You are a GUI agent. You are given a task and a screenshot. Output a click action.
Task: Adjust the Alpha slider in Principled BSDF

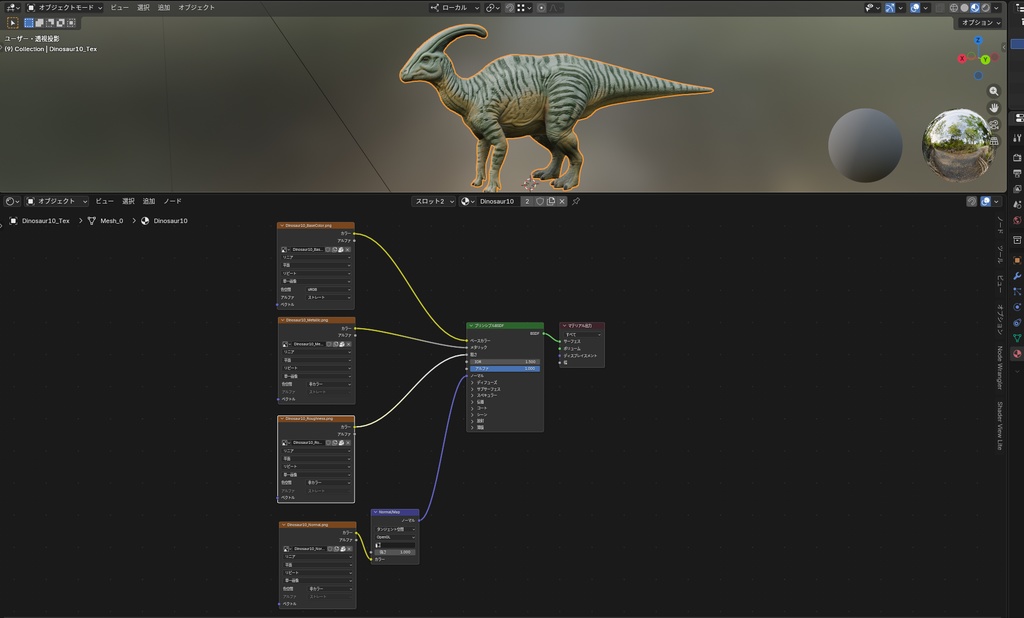tap(505, 368)
